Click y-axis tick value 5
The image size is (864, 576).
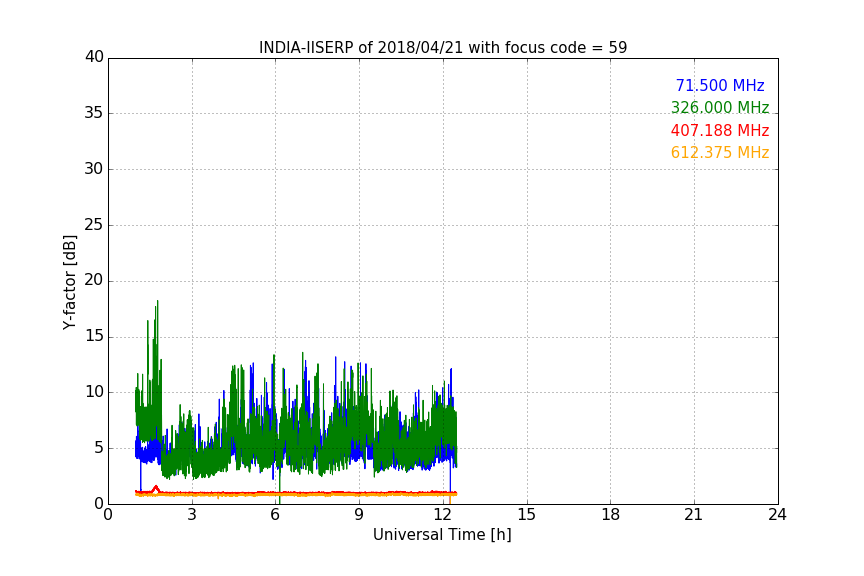coord(99,448)
